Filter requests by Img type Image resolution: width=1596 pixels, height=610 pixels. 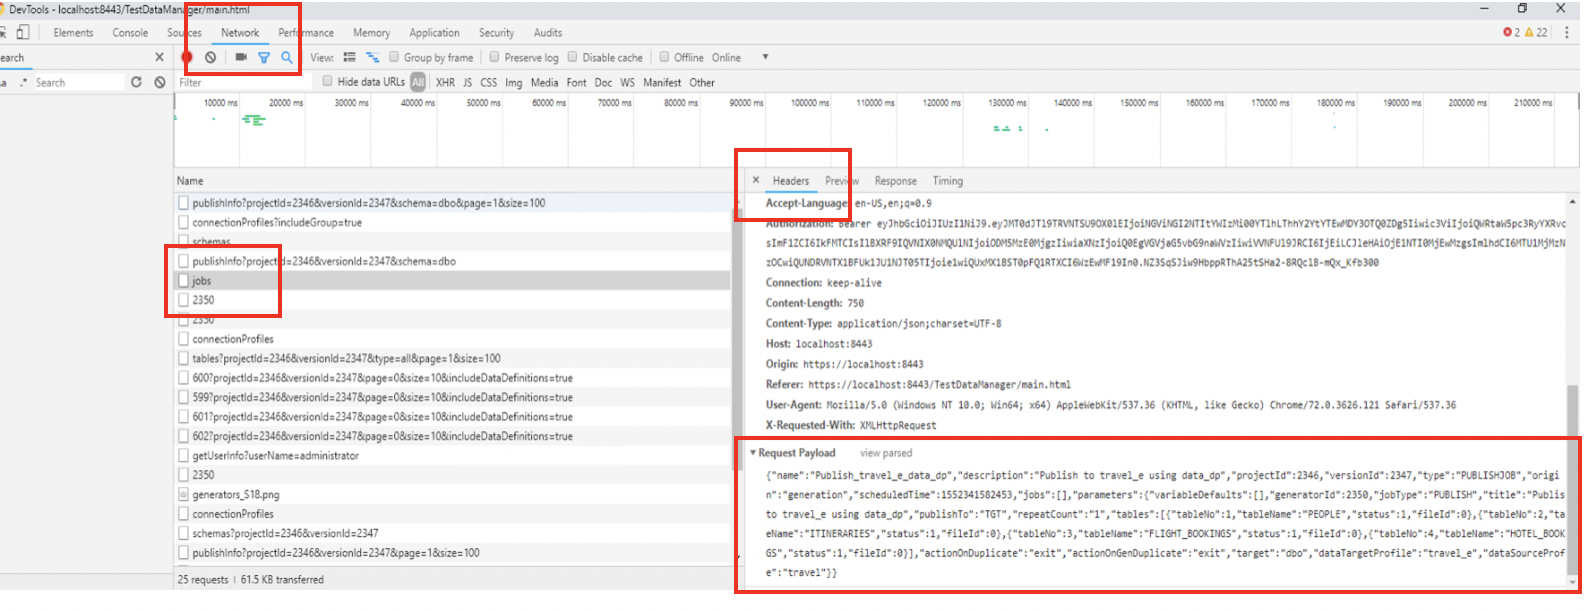click(x=514, y=82)
